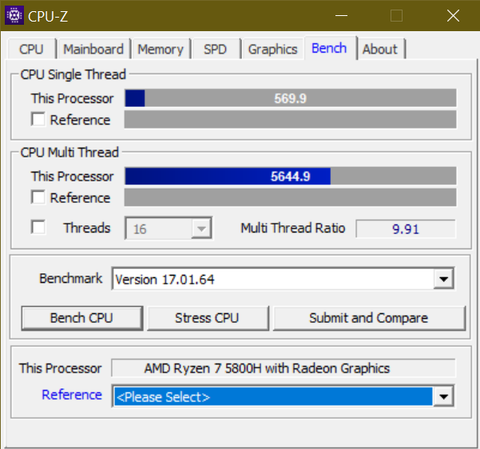Close the CPU-Z window
The width and height of the screenshot is (480, 449).
pos(453,15)
